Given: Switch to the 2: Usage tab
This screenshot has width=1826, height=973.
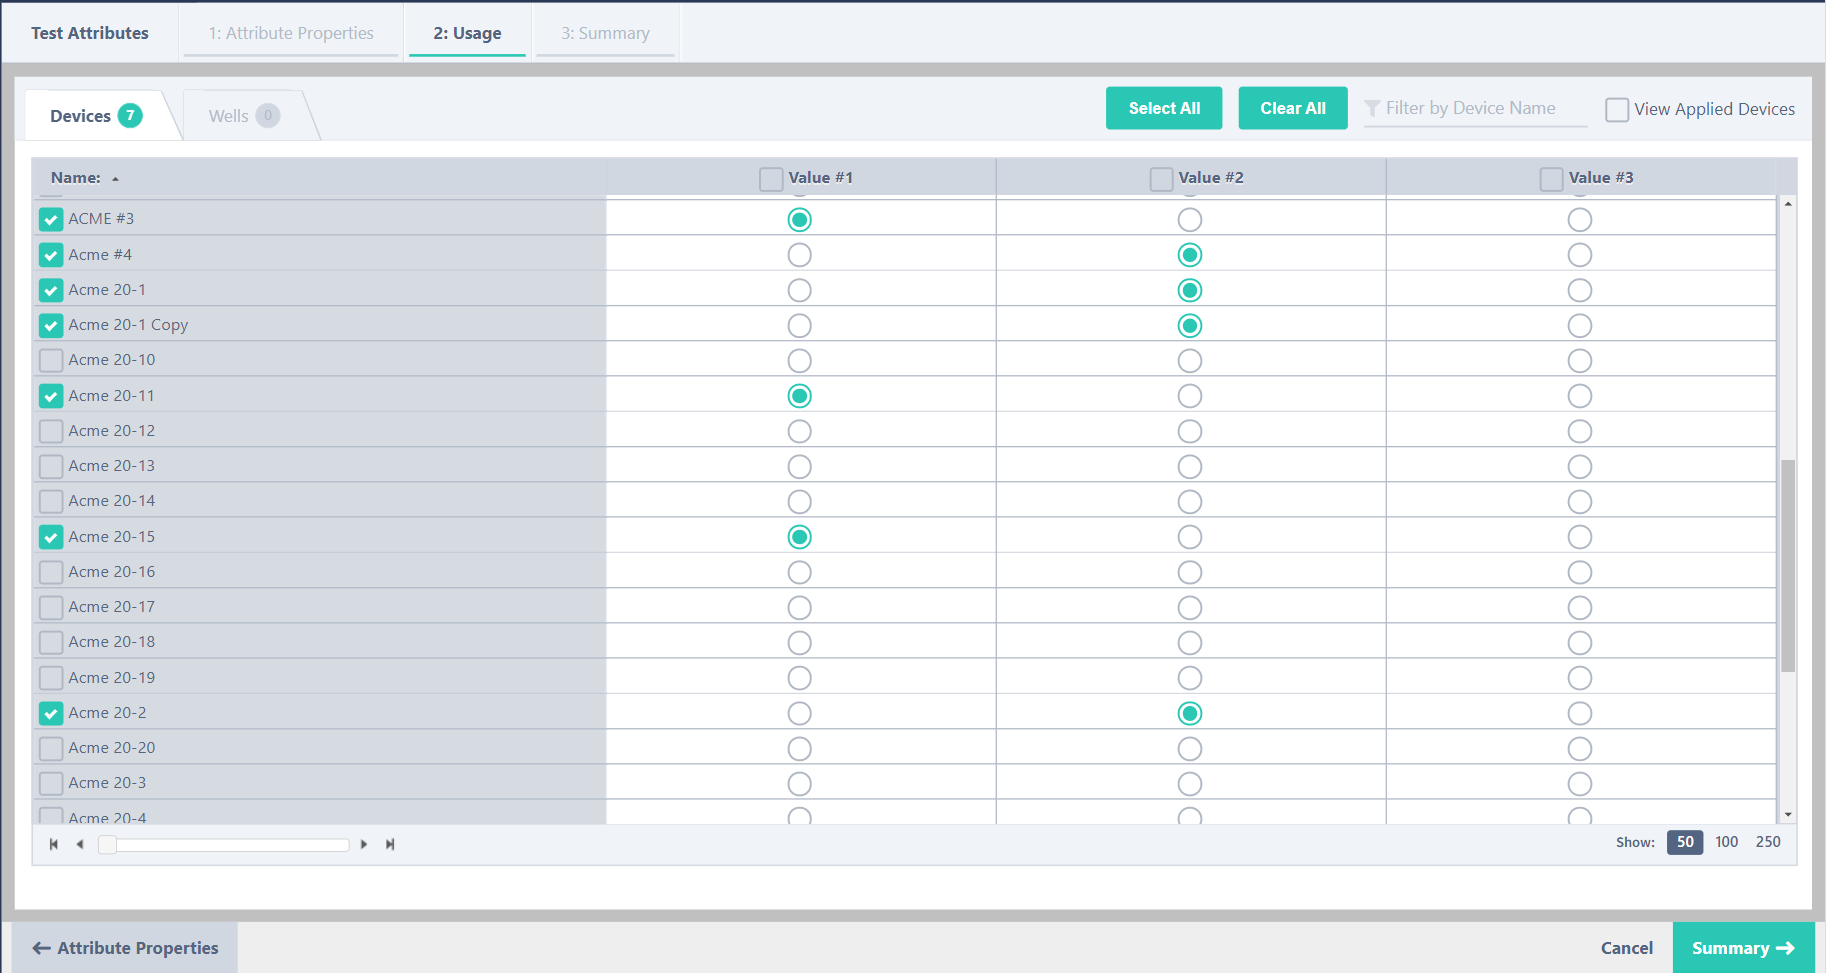Looking at the screenshot, I should pyautogui.click(x=467, y=33).
